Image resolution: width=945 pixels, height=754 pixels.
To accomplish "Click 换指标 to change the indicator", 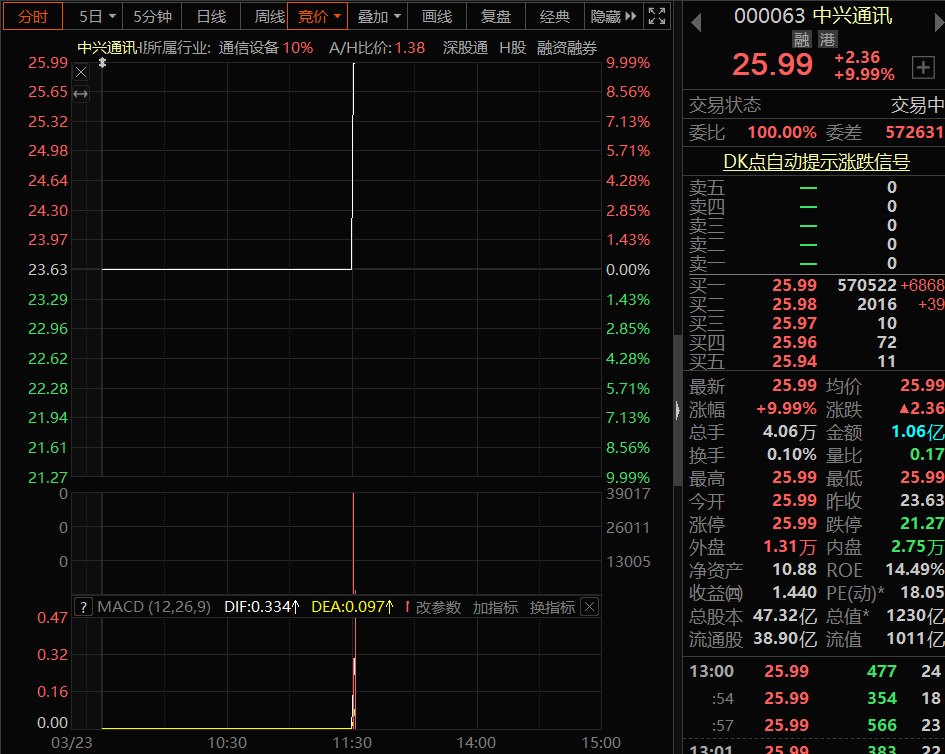I will pyautogui.click(x=552, y=607).
